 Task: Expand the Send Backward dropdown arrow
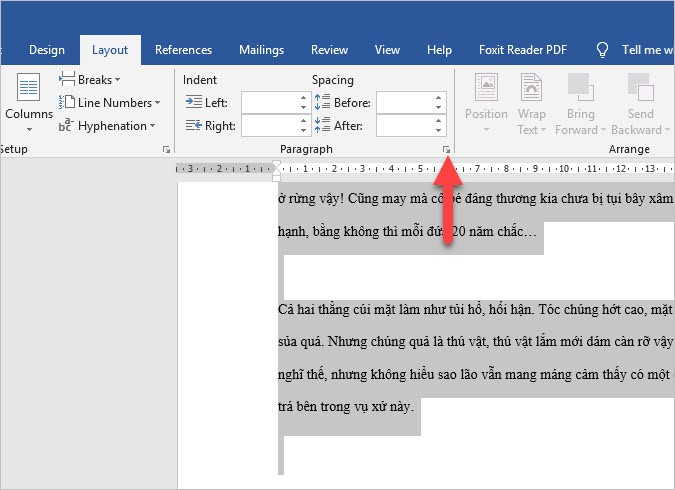click(667, 130)
